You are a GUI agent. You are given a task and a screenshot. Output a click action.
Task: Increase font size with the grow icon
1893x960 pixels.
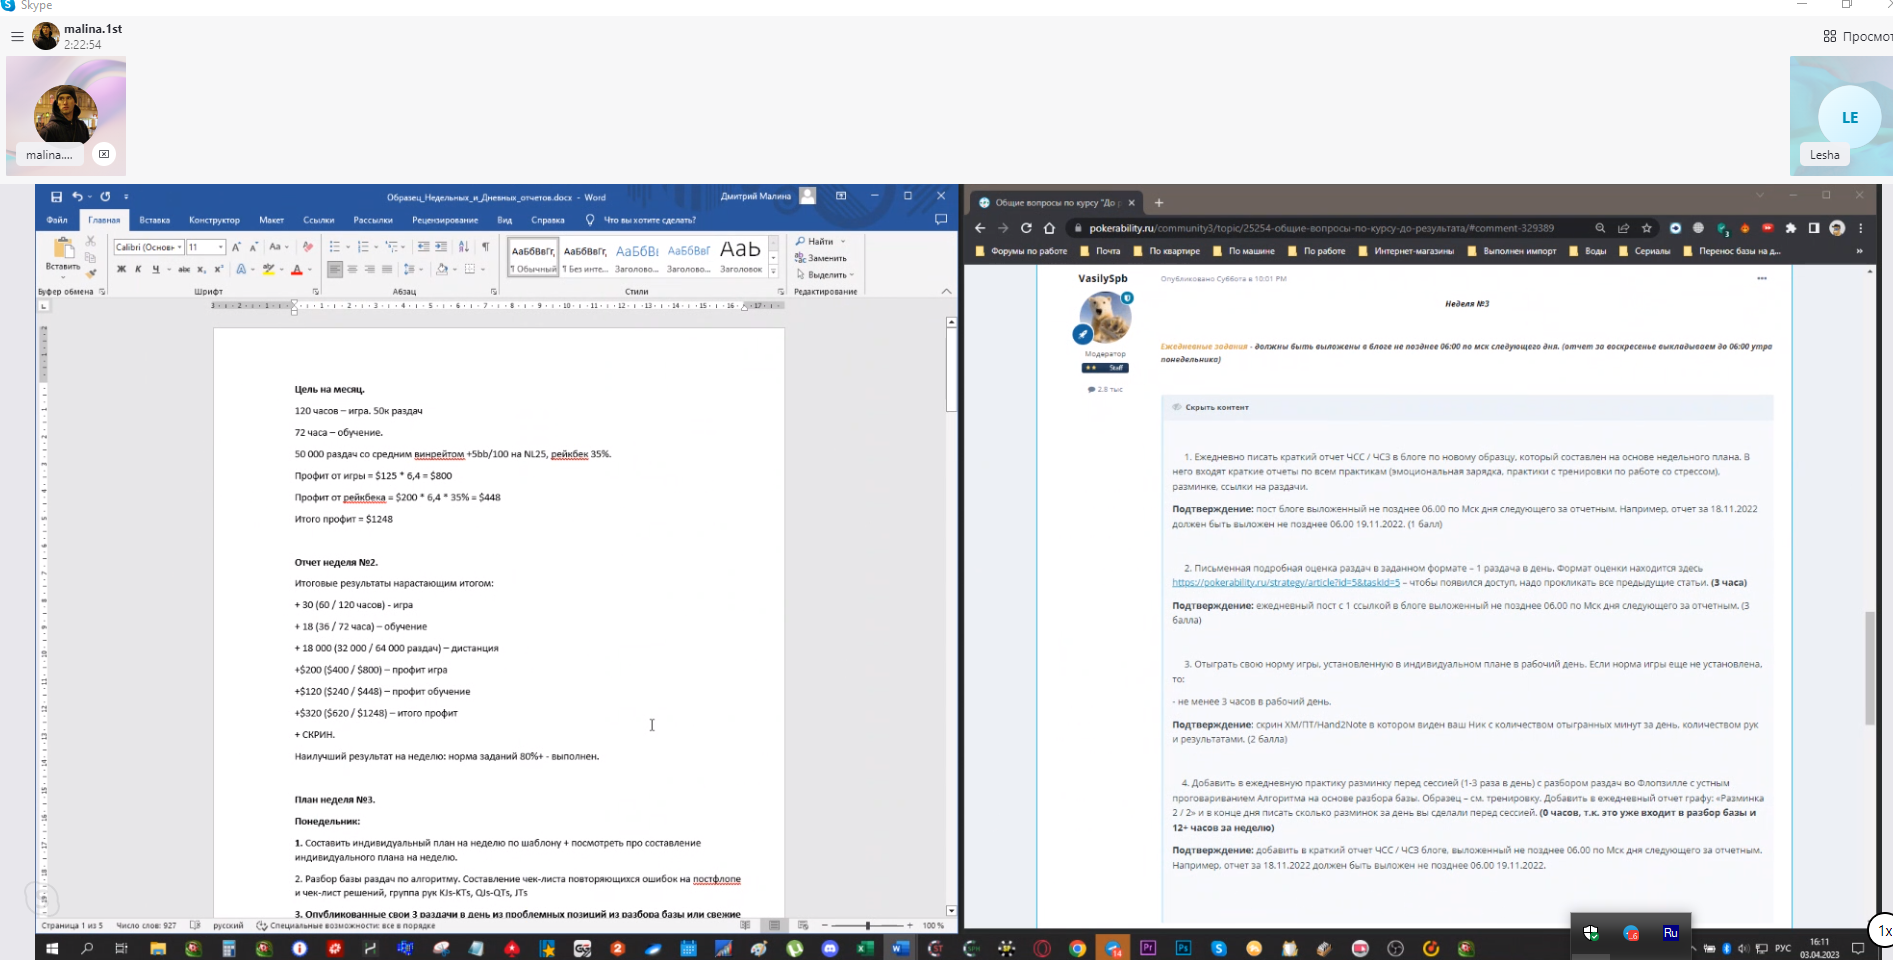[236, 247]
